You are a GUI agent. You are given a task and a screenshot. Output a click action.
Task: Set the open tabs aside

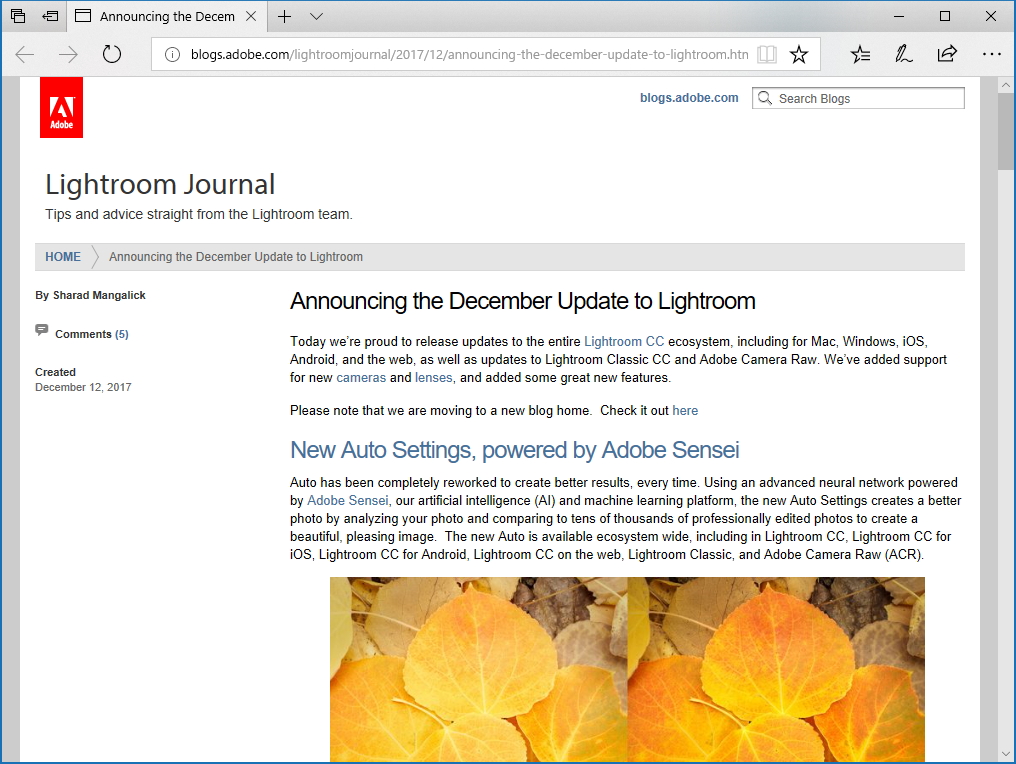[50, 16]
